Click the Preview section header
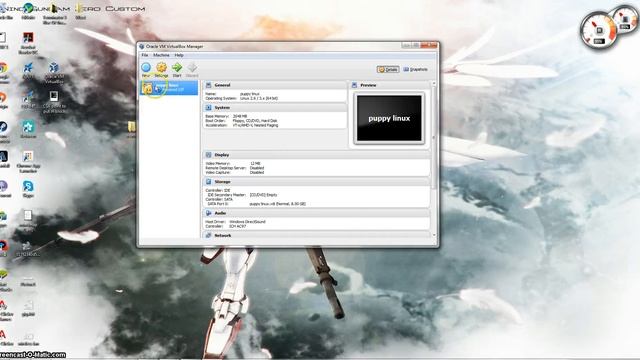640x360 pixels. point(389,85)
